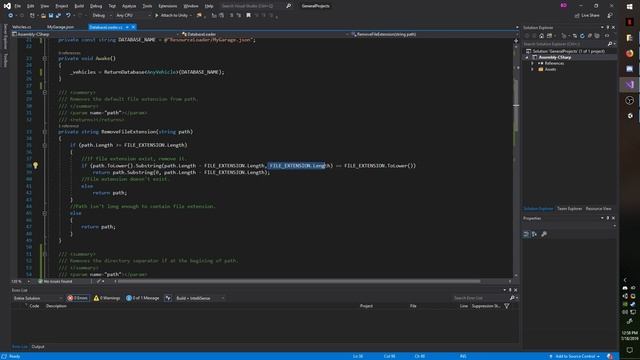Switch to the MyGarage.json tab
This screenshot has height=360, width=640.
[60, 27]
